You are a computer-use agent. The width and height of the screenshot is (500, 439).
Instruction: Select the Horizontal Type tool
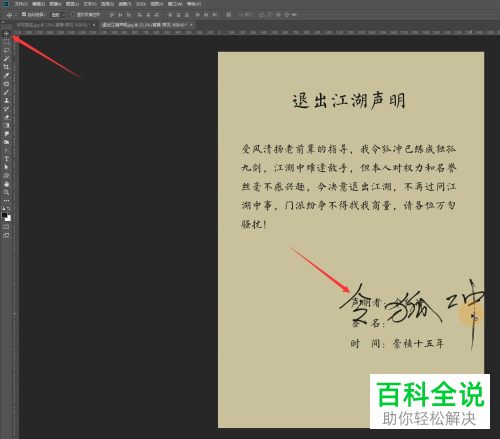click(x=6, y=159)
